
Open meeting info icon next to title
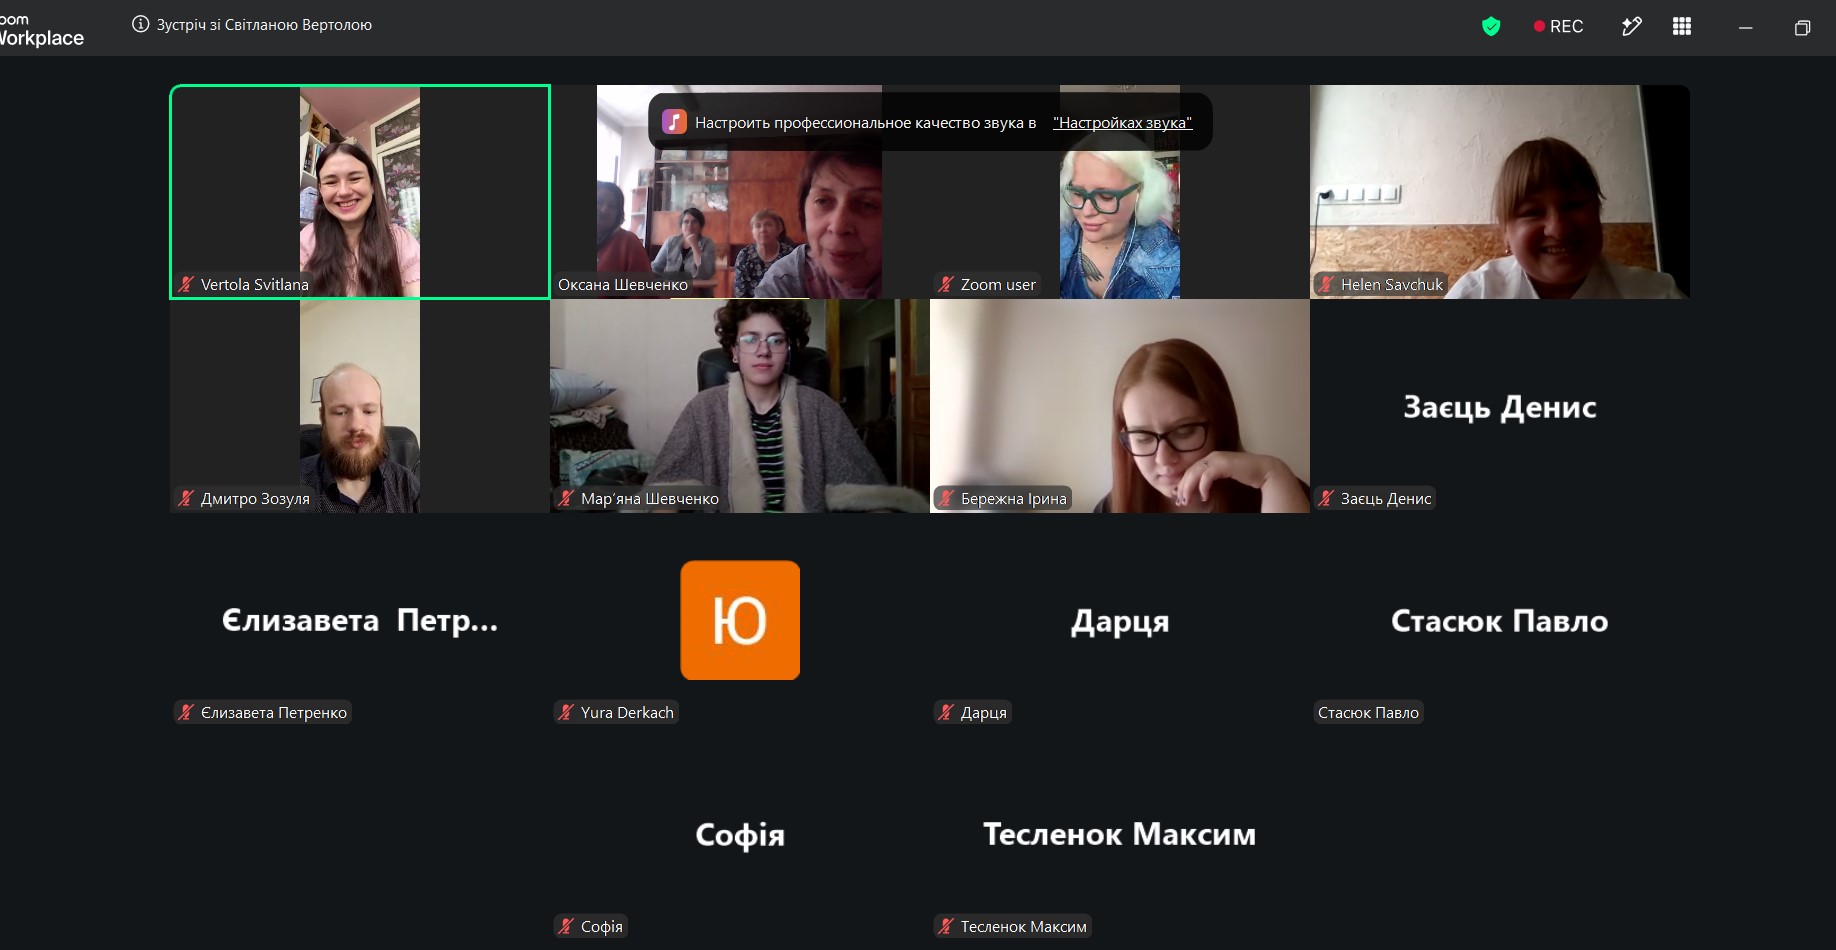(x=141, y=24)
